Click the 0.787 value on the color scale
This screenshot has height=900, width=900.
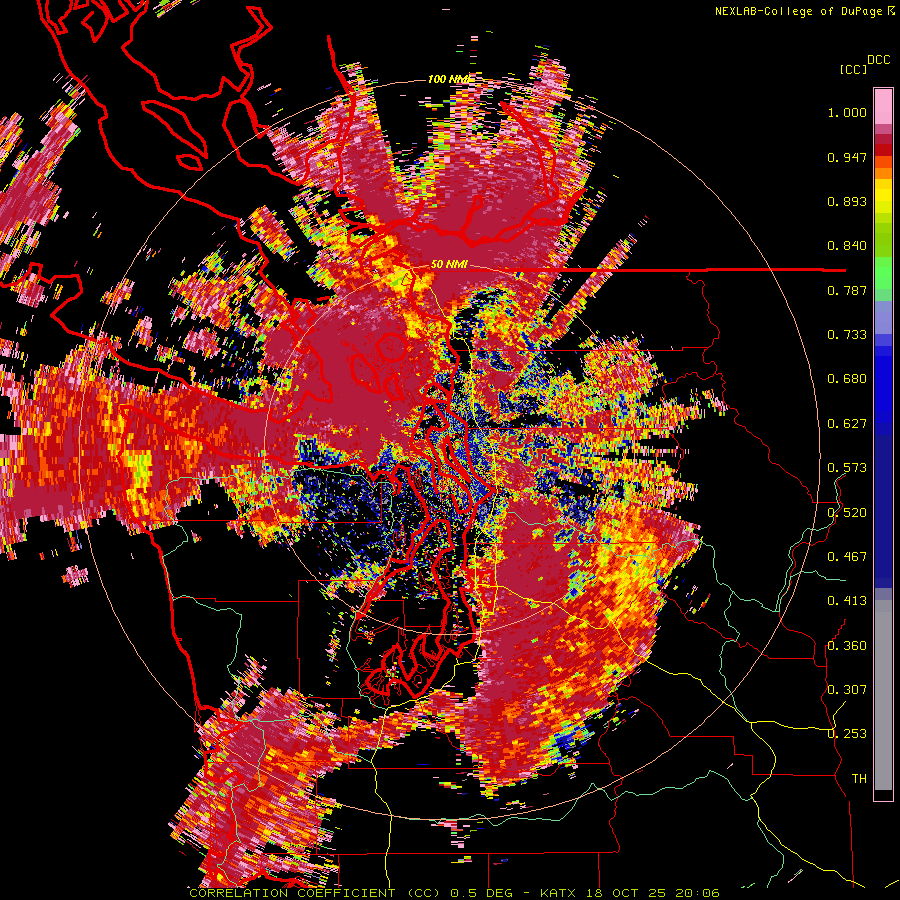[x=847, y=290]
